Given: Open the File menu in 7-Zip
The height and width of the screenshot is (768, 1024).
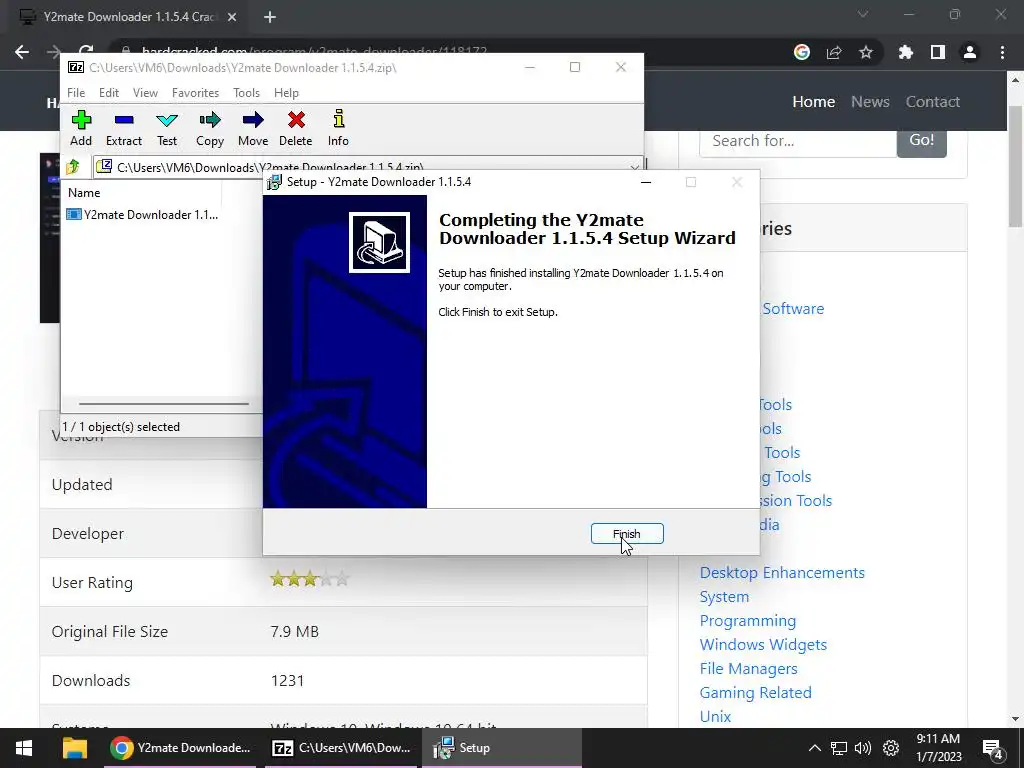Looking at the screenshot, I should tap(76, 93).
